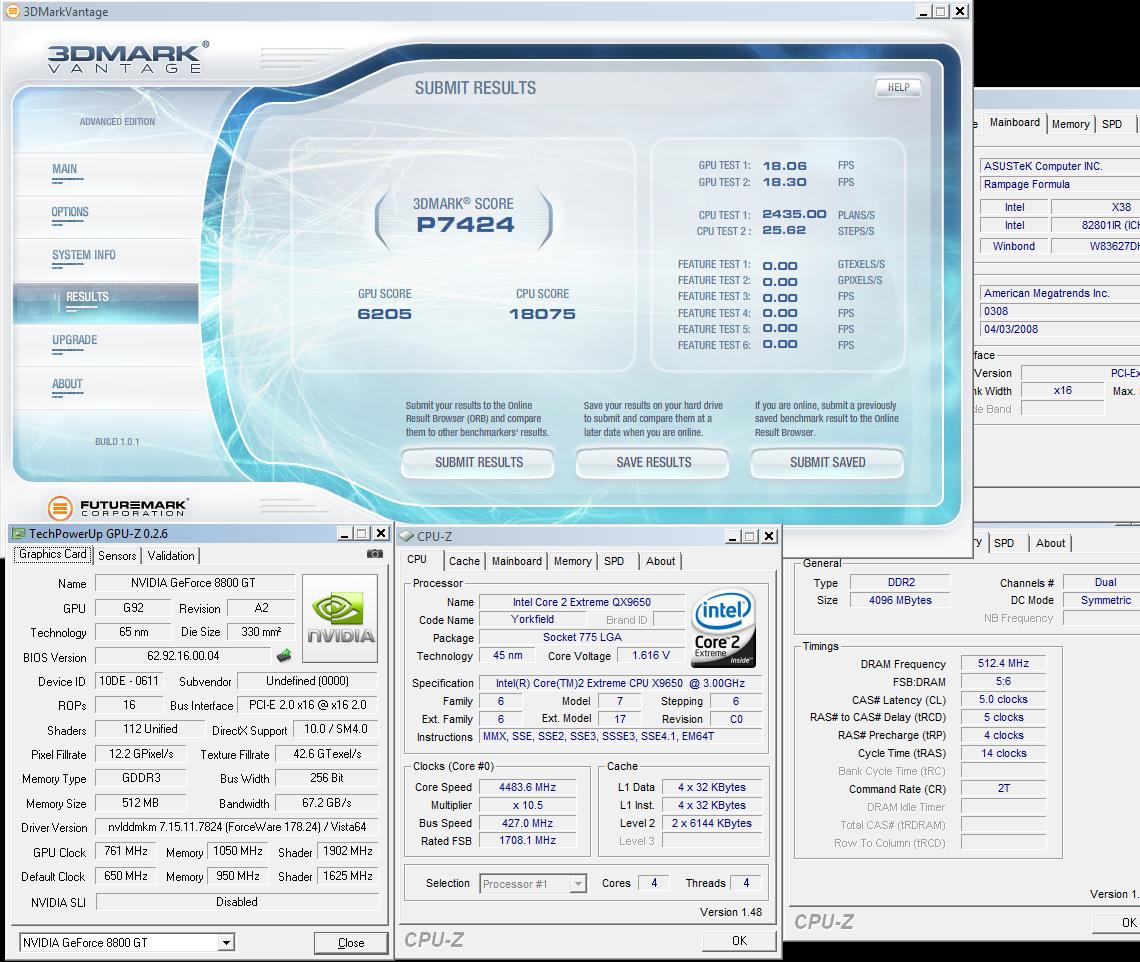Open the OPTIONS section in 3DMark Vantage
1140x962 pixels.
point(70,212)
